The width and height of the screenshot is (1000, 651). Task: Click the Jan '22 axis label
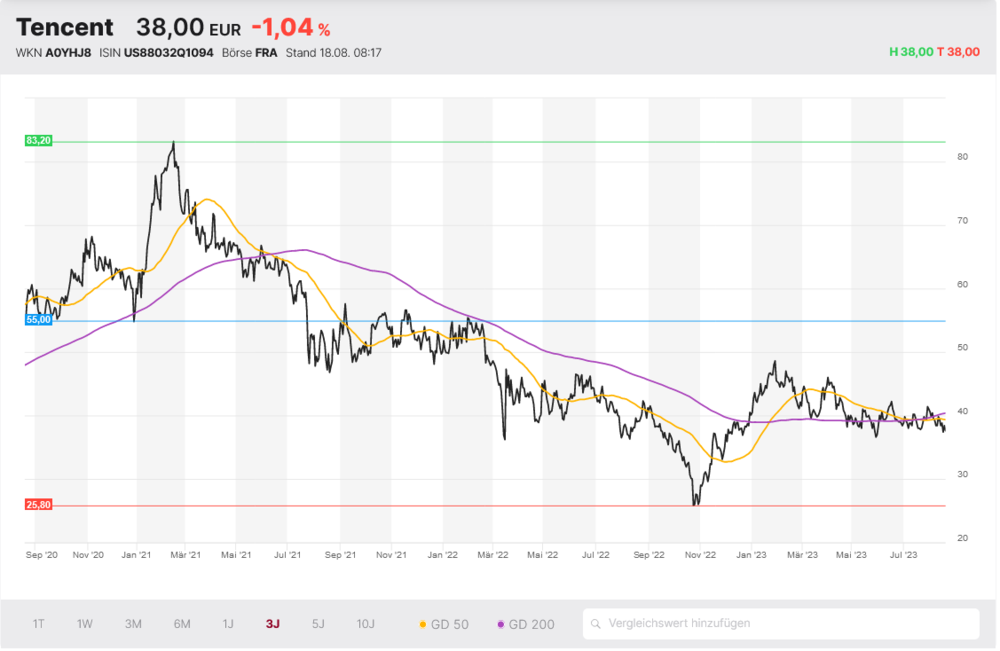(442, 555)
